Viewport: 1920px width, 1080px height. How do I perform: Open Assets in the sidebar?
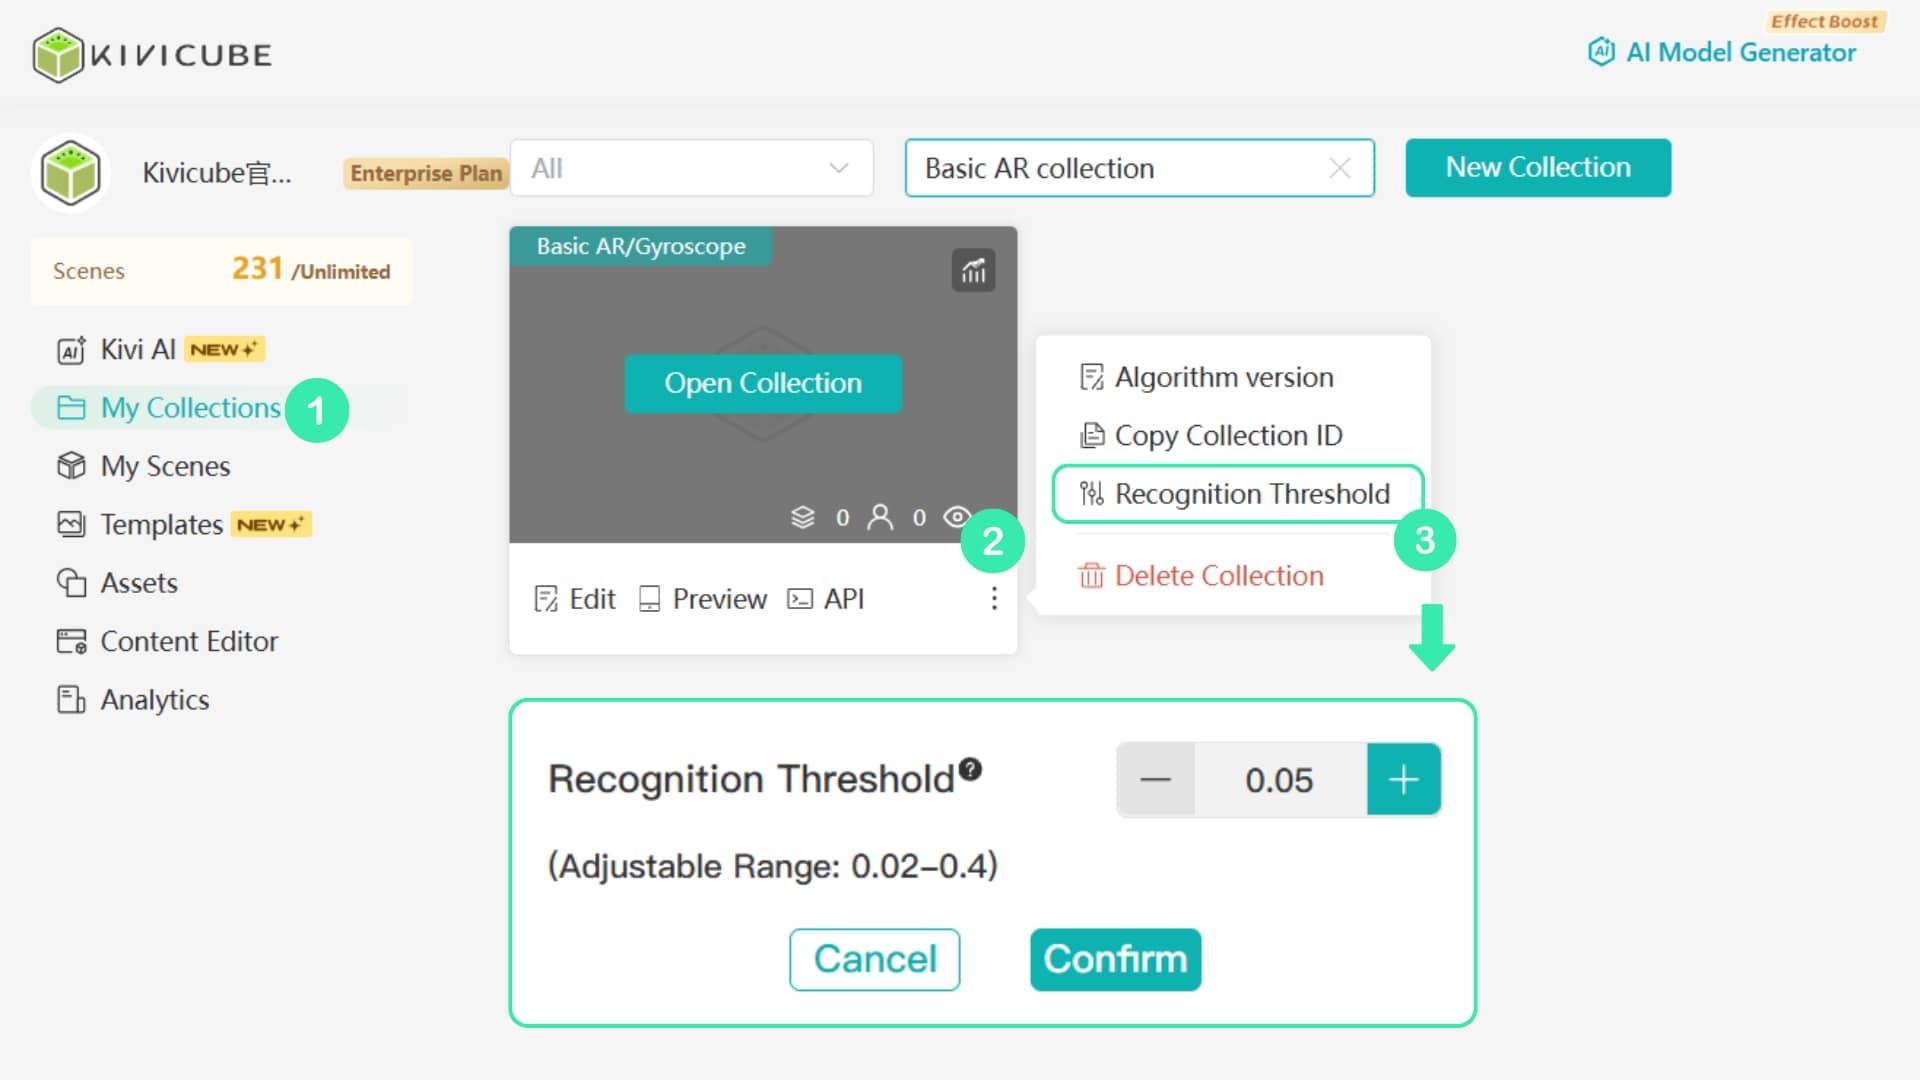[x=117, y=583]
